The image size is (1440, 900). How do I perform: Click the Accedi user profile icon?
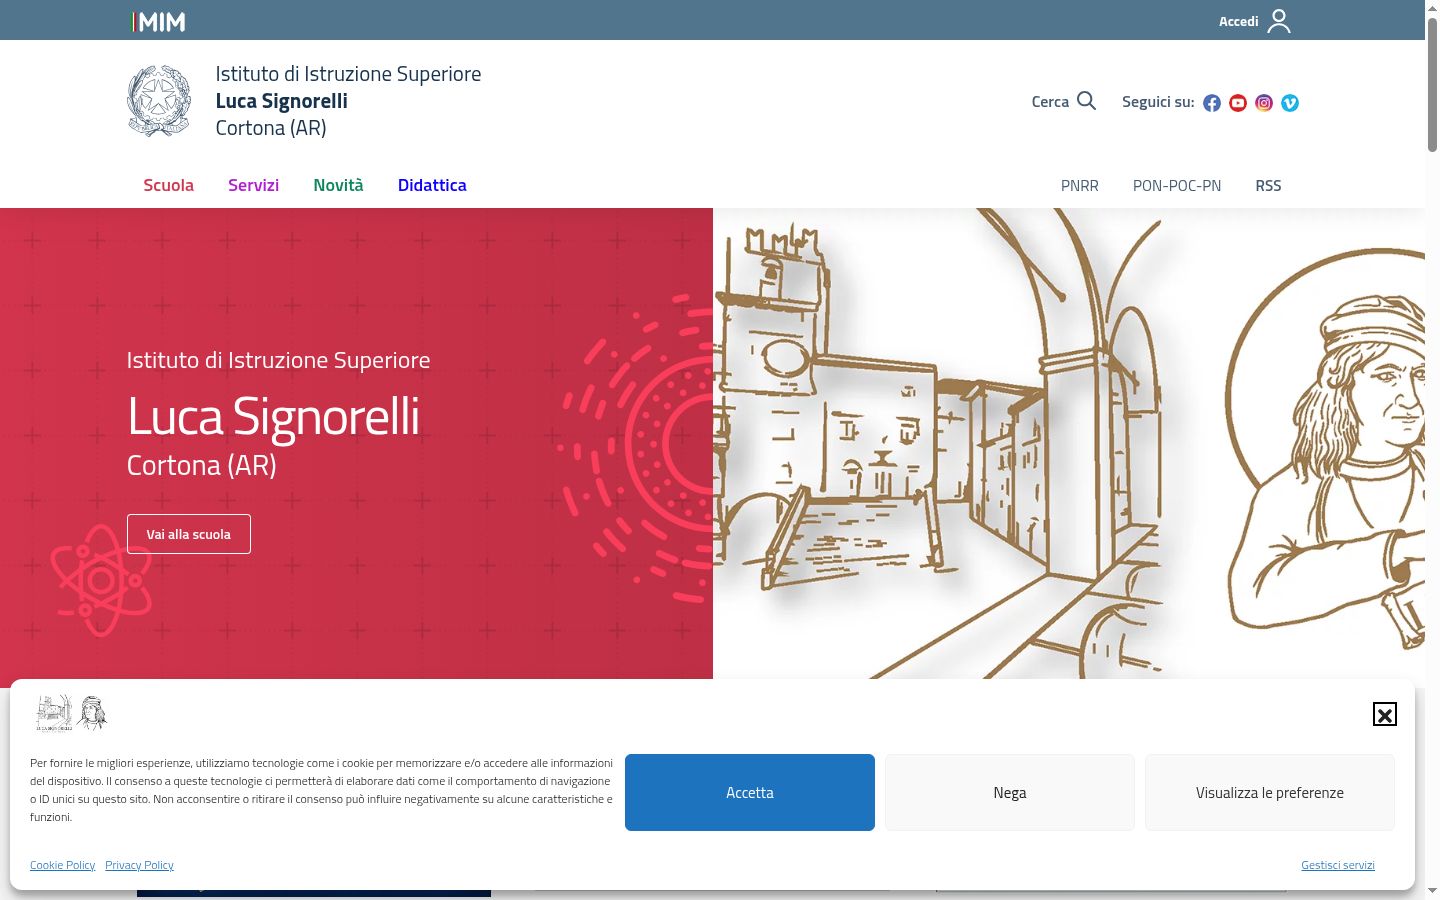[x=1279, y=21]
